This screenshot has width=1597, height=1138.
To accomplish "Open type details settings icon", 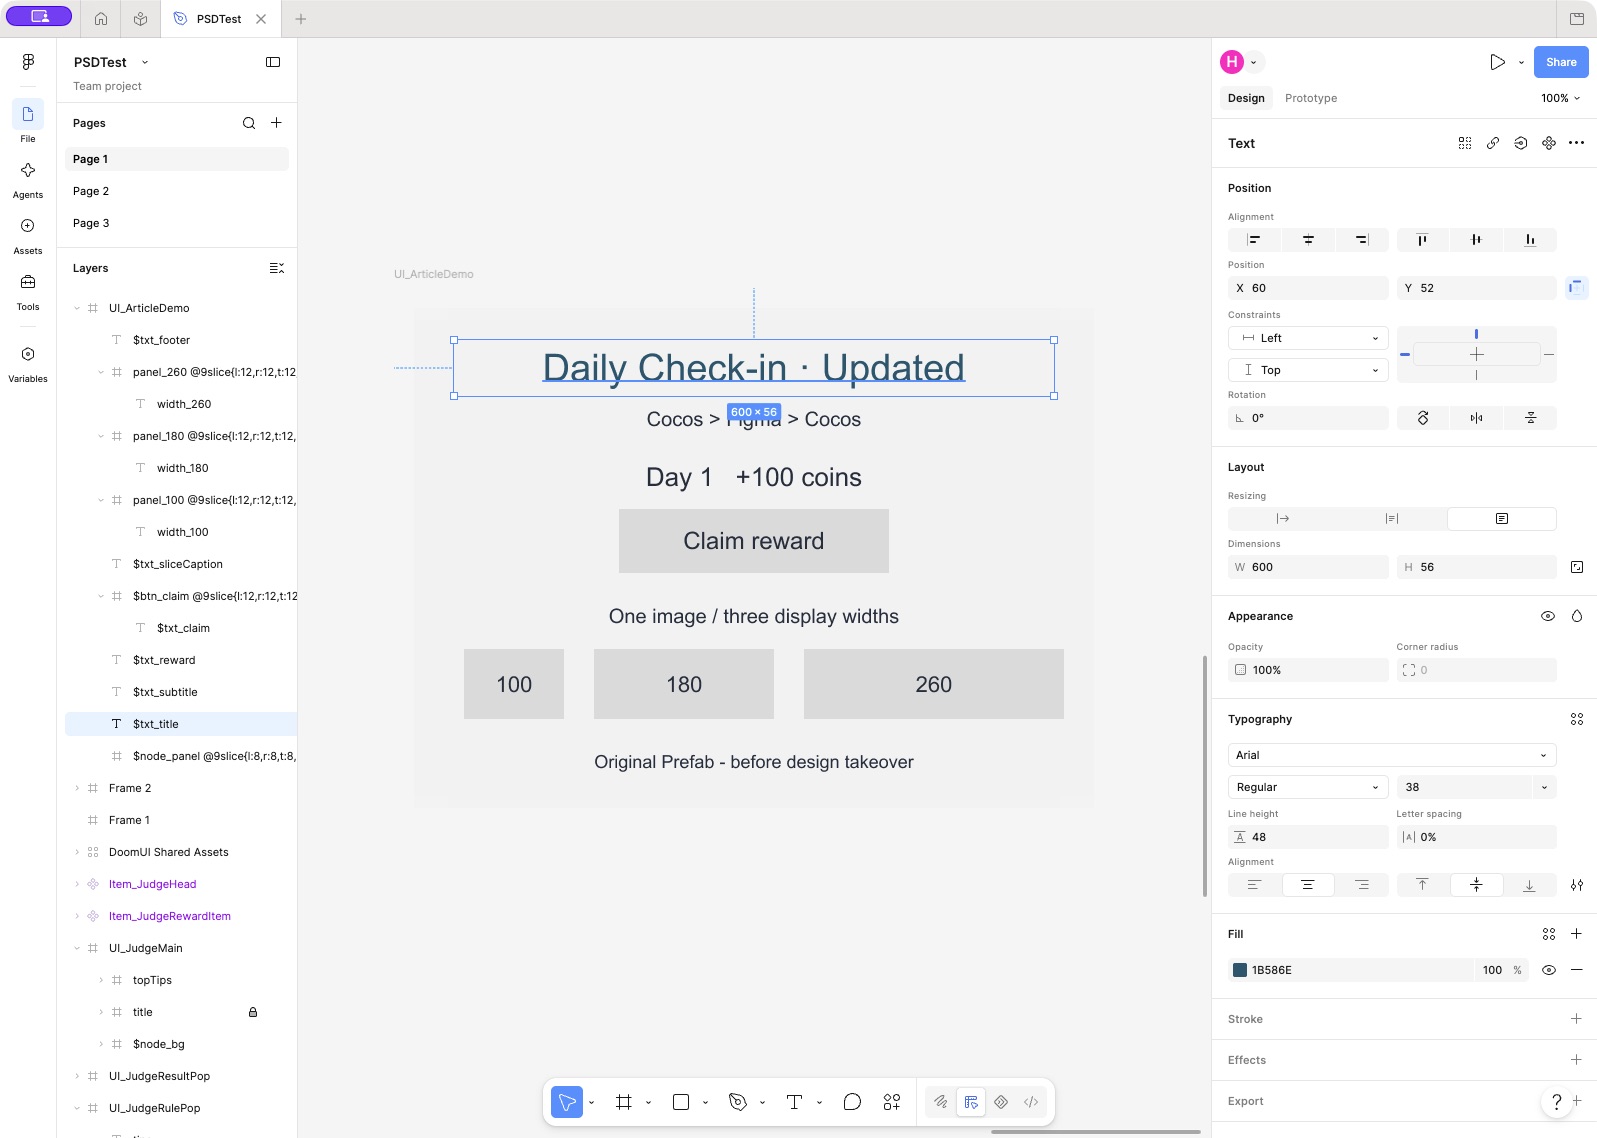I will [x=1577, y=885].
